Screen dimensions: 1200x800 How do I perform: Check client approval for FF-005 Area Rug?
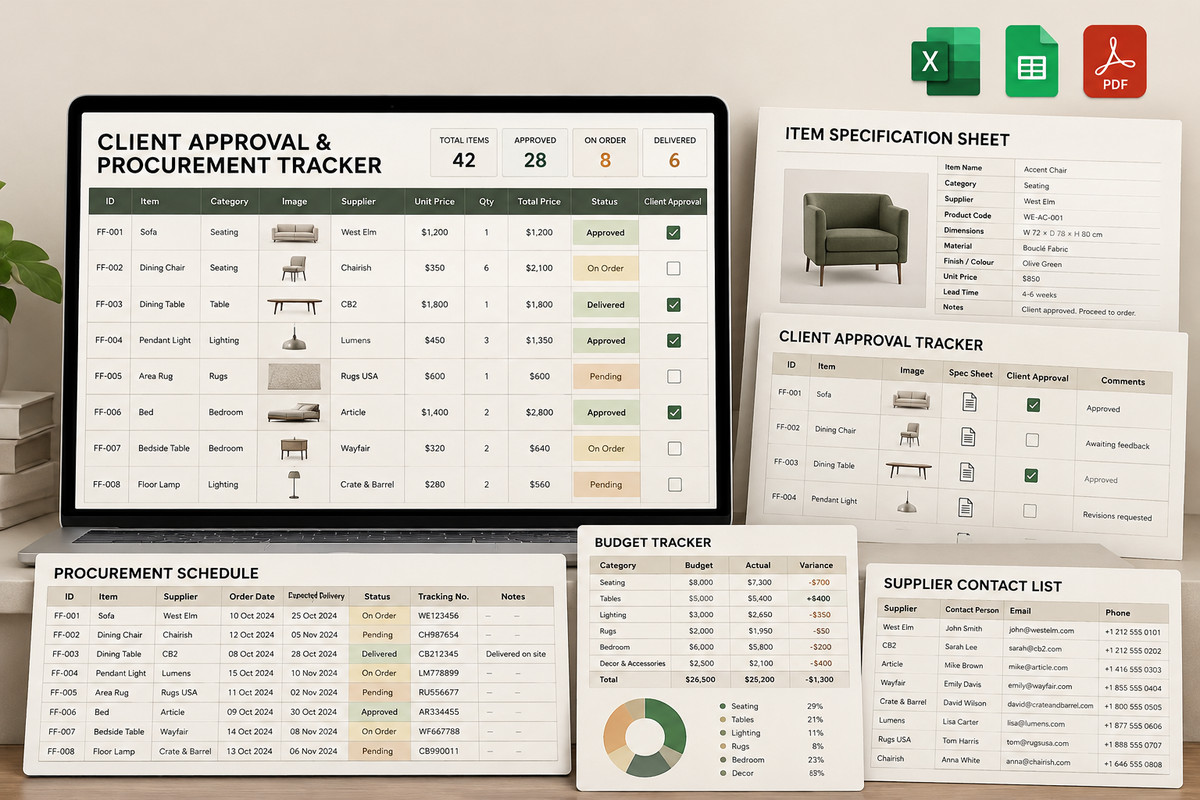pyautogui.click(x=674, y=376)
